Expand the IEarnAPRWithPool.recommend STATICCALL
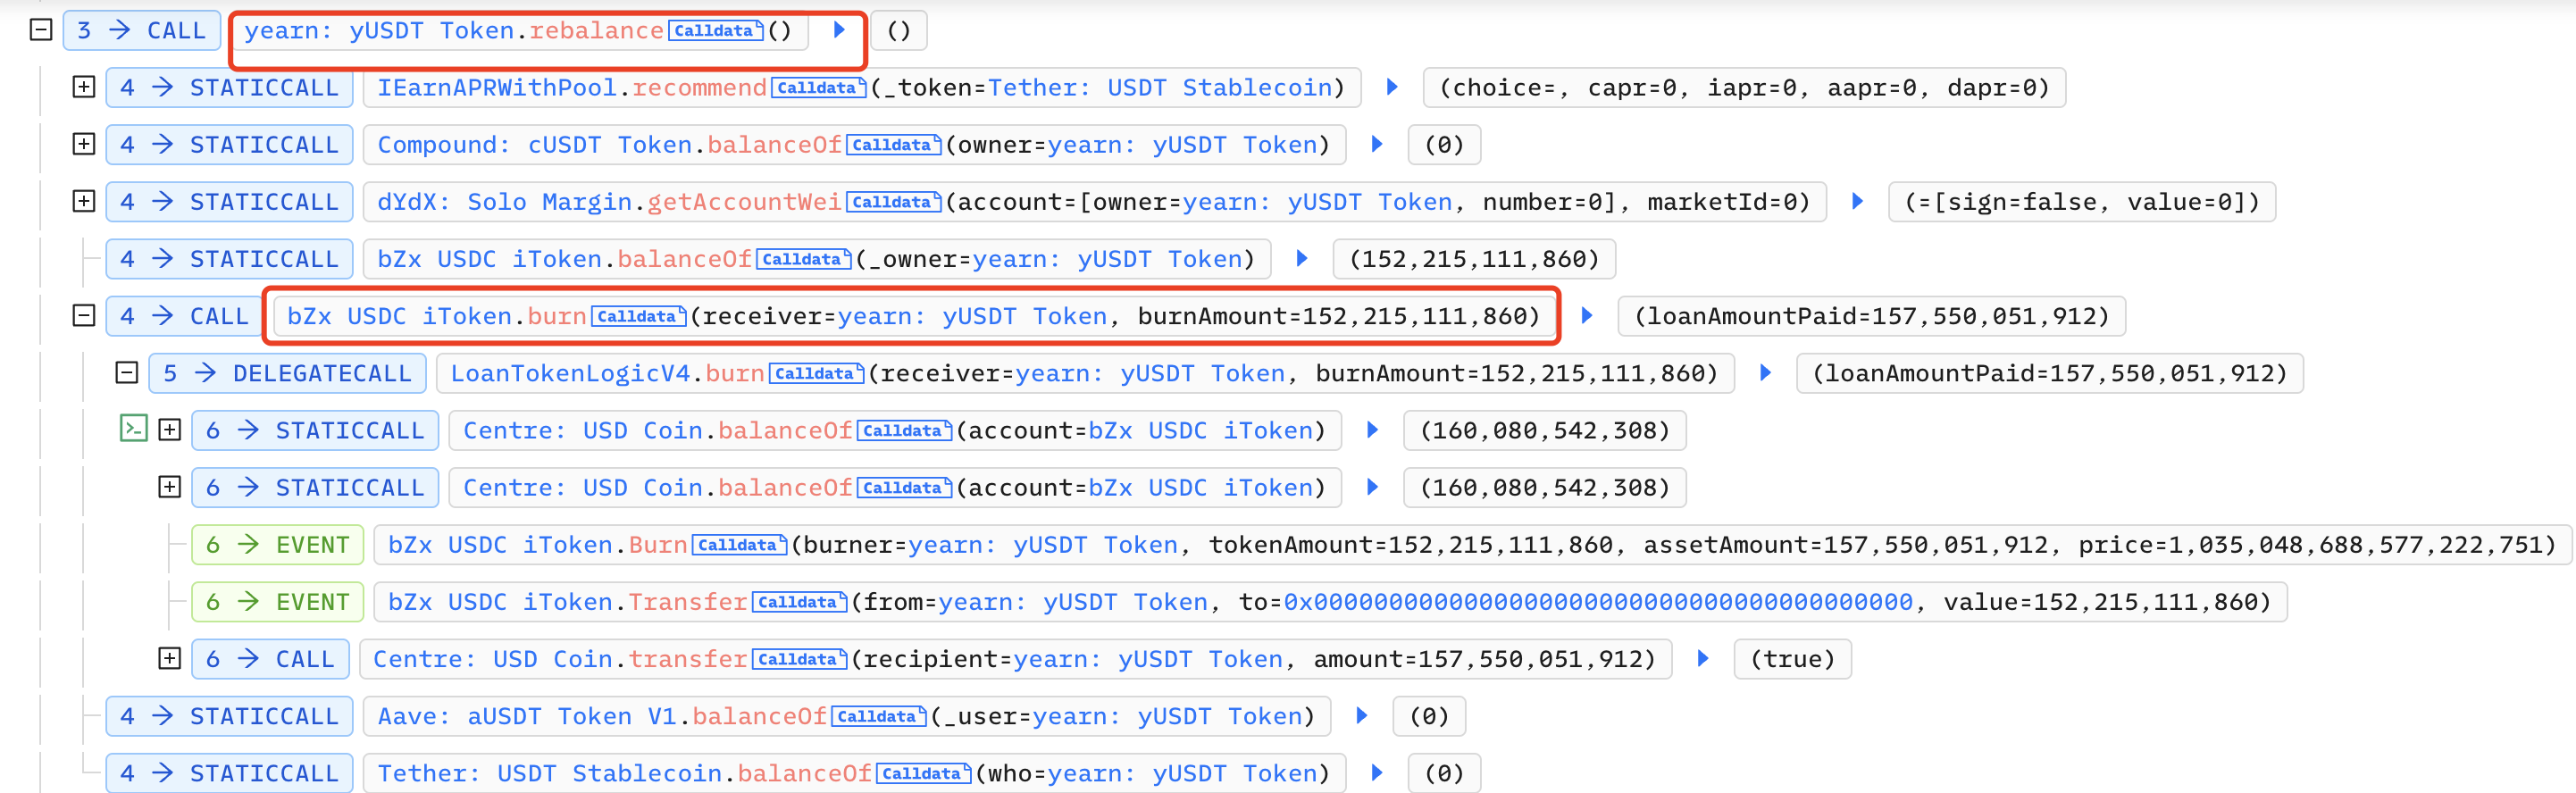 point(84,87)
